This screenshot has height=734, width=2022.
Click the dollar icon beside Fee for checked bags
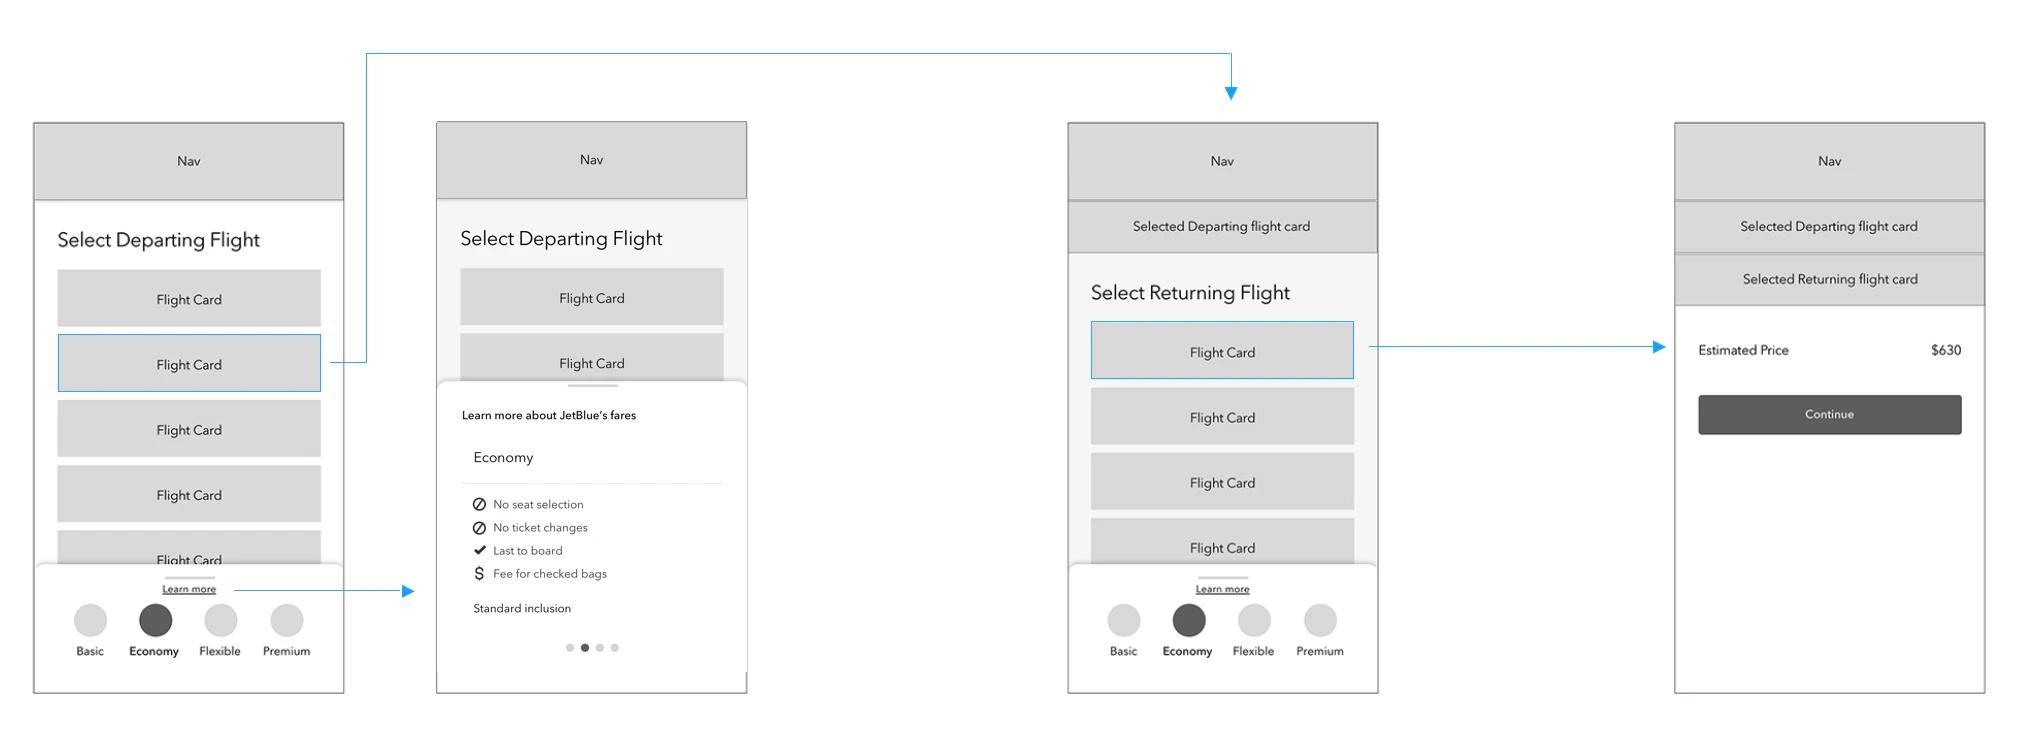pyautogui.click(x=479, y=574)
